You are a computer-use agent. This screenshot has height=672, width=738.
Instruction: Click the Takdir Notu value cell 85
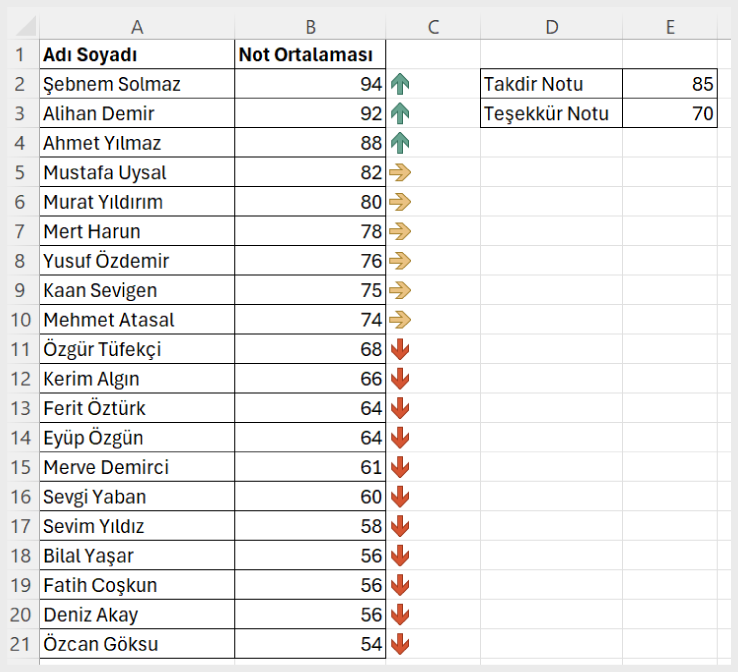(670, 84)
